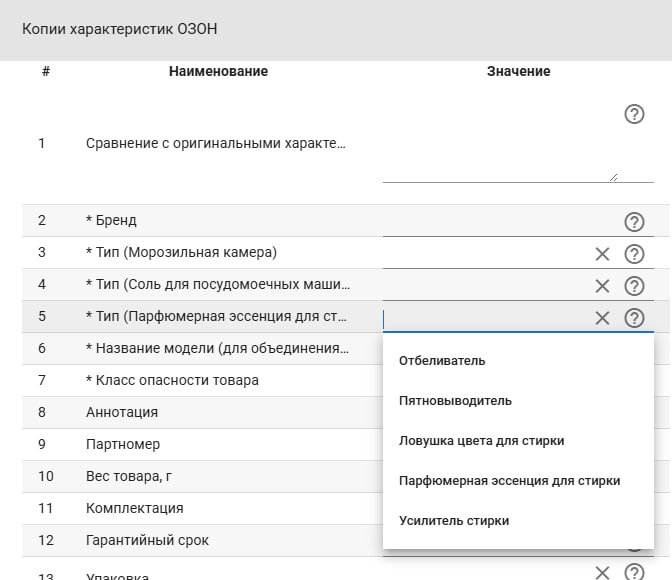The image size is (672, 580).
Task: Pick Ловушка цвета для стирки option
Action: coord(481,441)
